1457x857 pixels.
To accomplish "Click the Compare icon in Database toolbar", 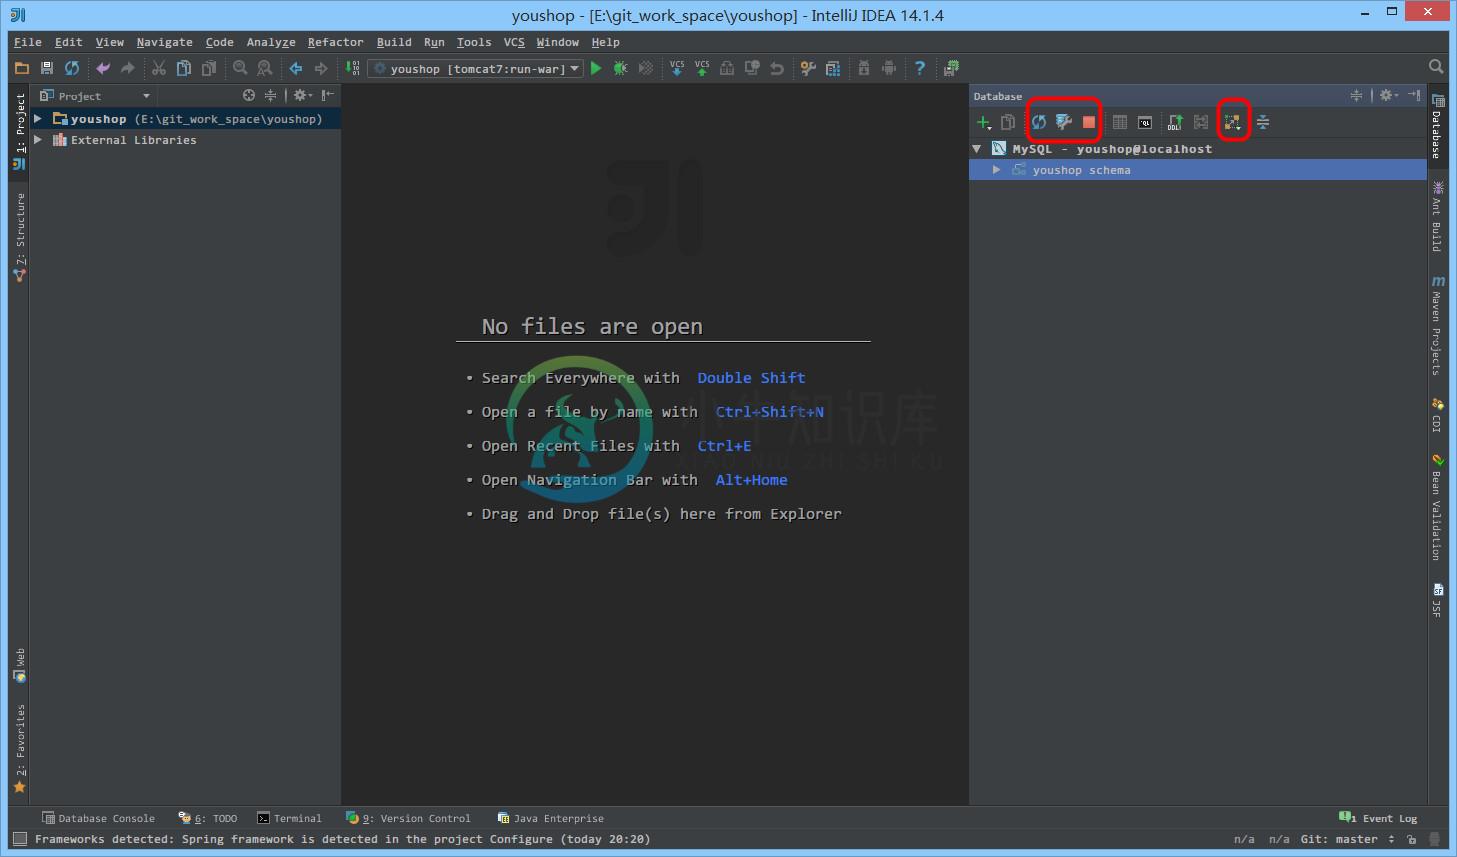I will pyautogui.click(x=1201, y=122).
